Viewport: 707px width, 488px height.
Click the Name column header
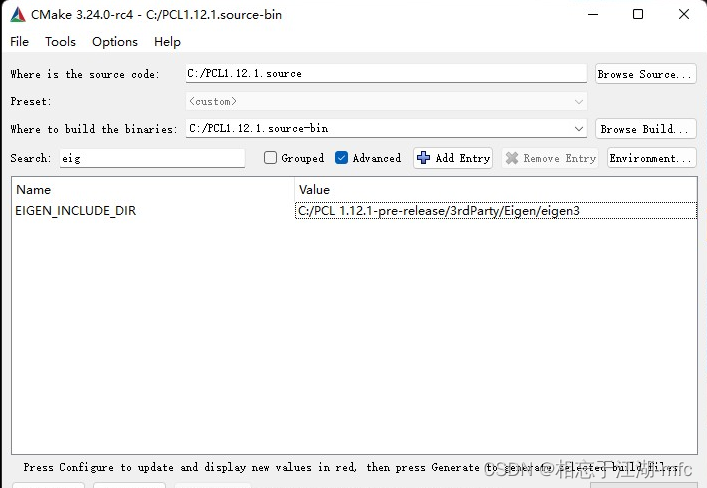[x=153, y=190]
